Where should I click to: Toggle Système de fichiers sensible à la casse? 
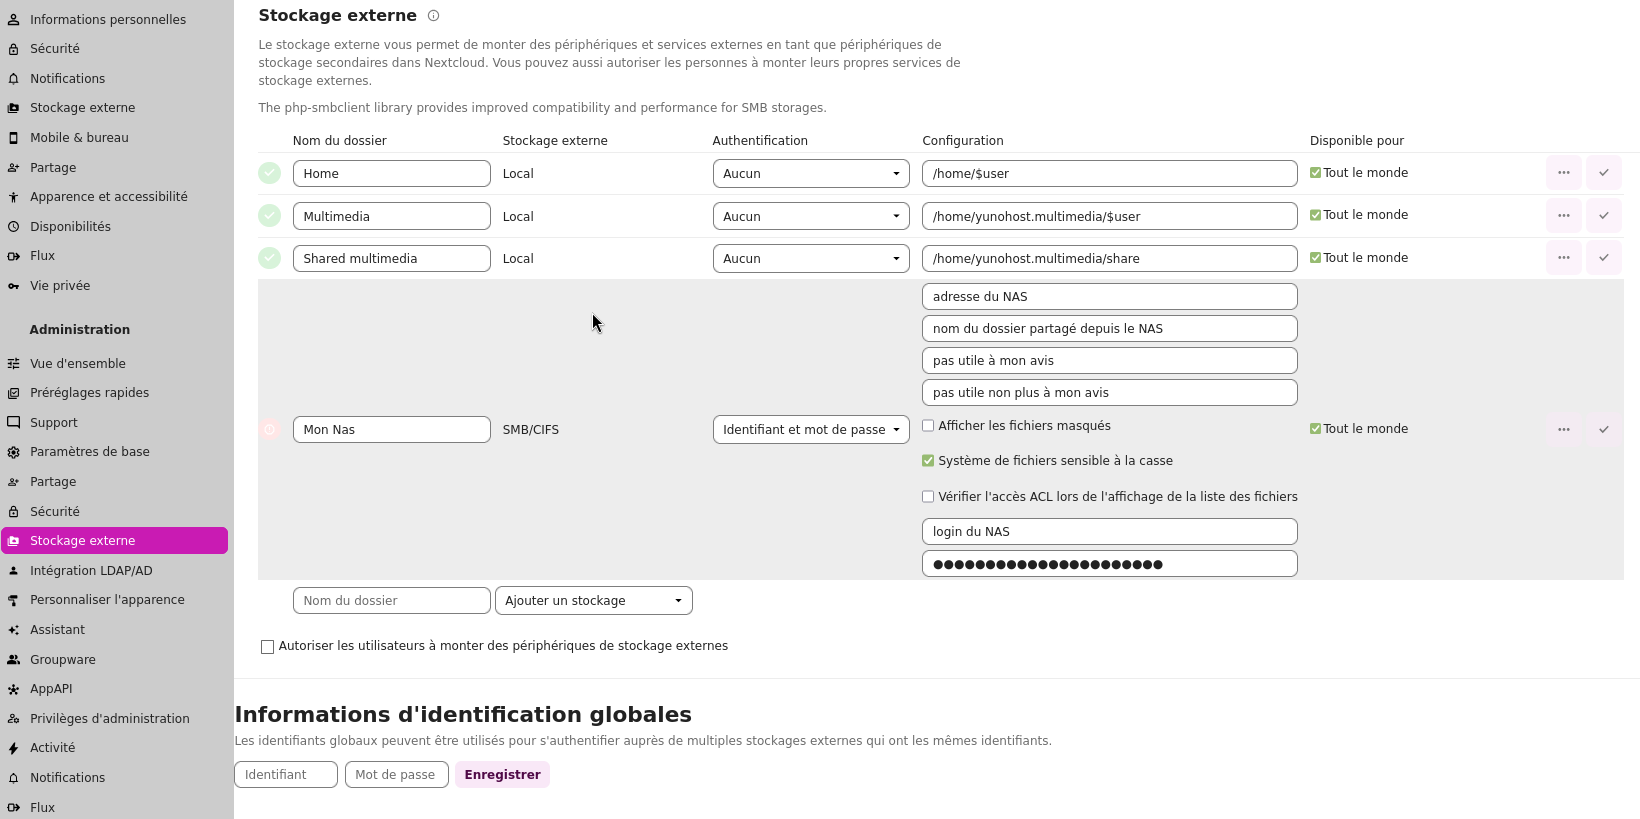[x=928, y=461]
